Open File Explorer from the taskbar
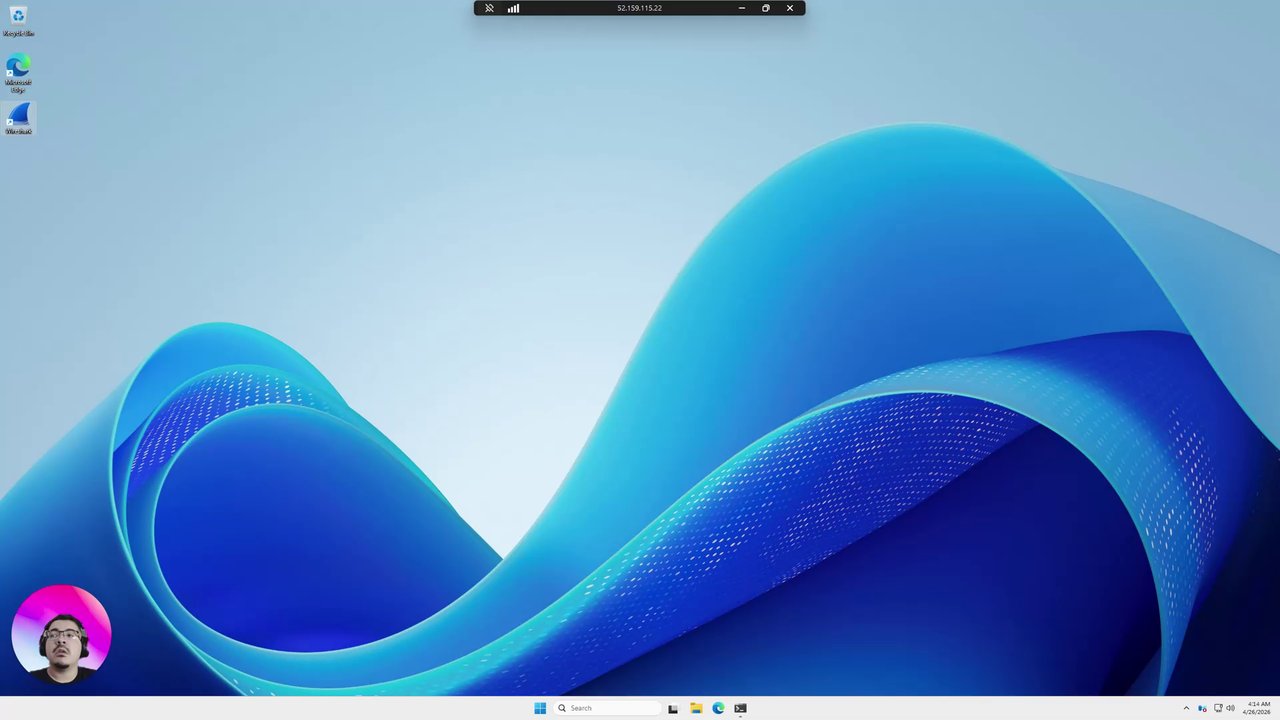Screen dimensions: 1280x720 [696, 708]
